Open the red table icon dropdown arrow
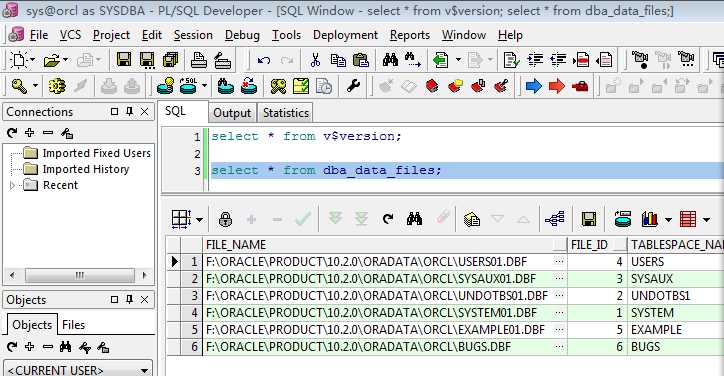This screenshot has height=376, width=724. pos(706,219)
